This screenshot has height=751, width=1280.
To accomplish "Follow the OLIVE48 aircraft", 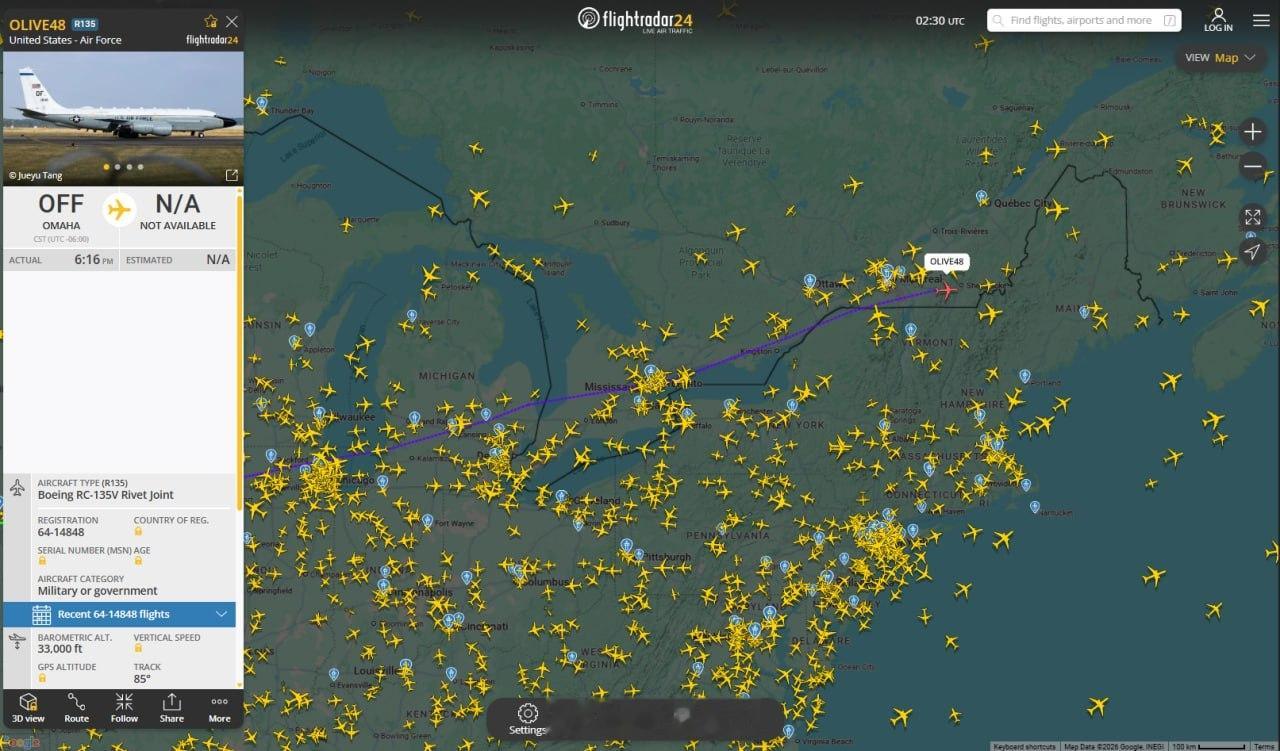I will tap(124, 707).
